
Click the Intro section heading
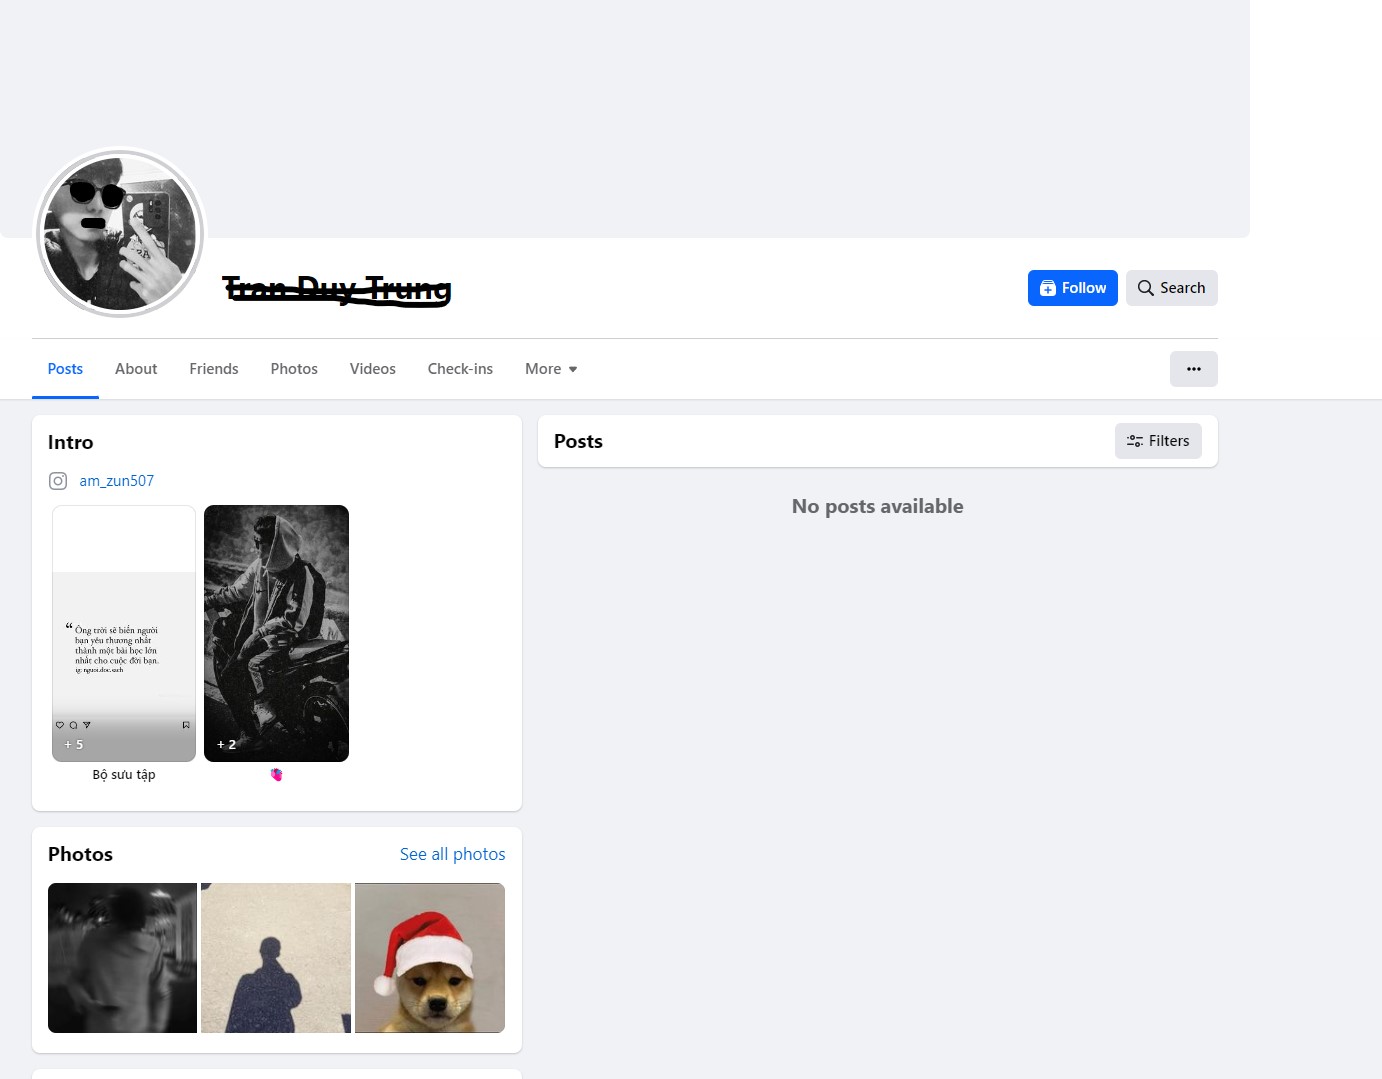[71, 442]
